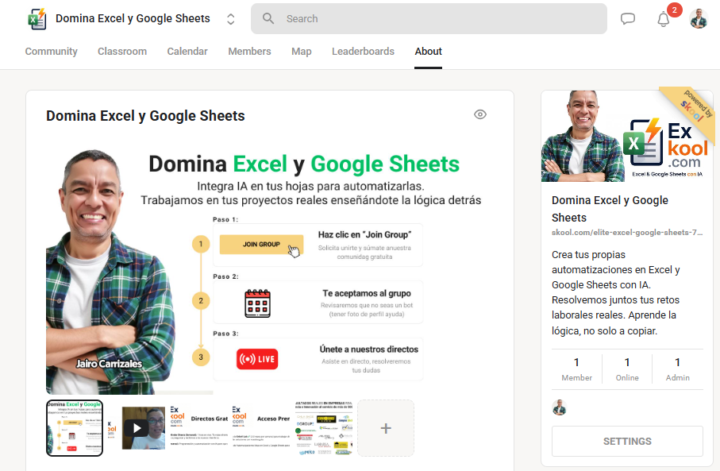The width and height of the screenshot is (720, 471).
Task: Open the profile avatar menu
Action: coord(698,19)
